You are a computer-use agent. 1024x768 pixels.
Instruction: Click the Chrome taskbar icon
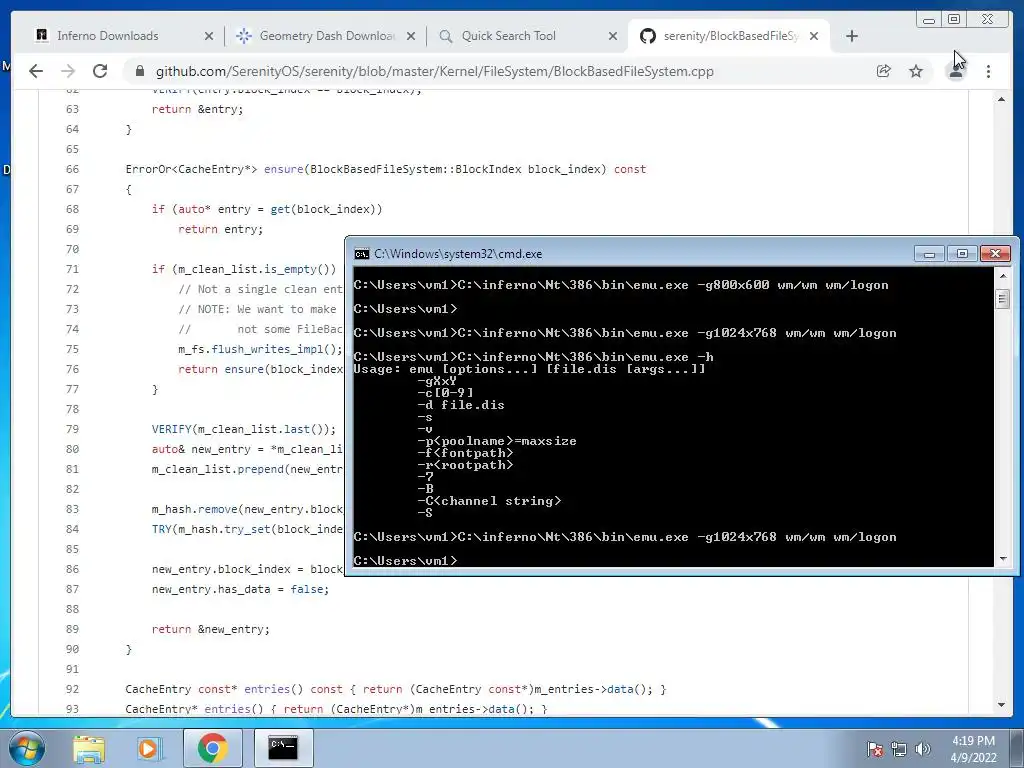212,748
